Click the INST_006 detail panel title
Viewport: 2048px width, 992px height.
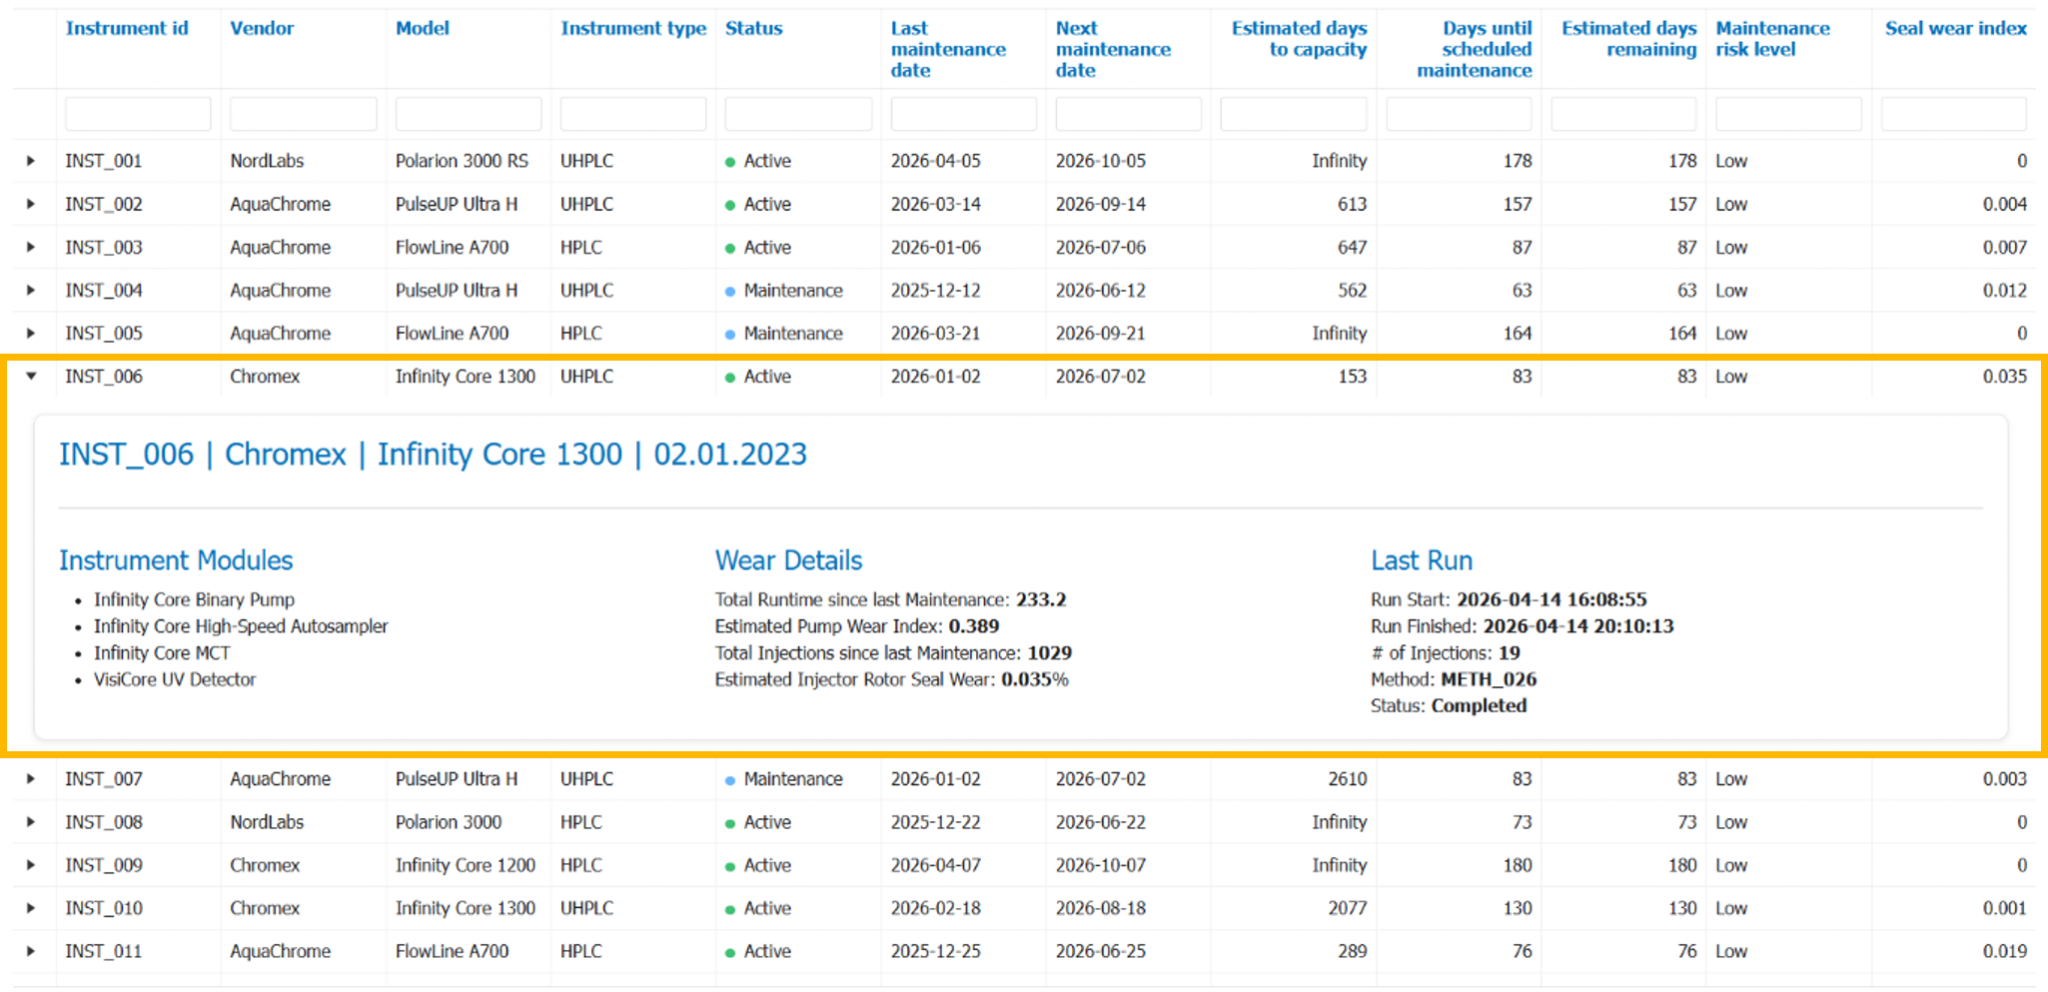point(432,454)
